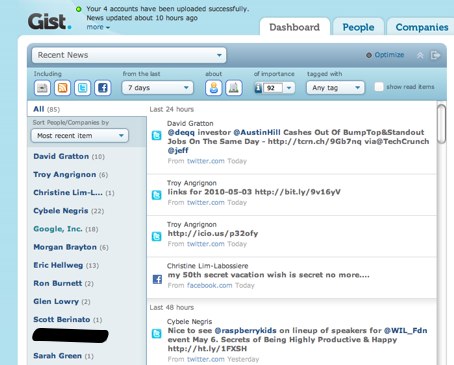454x365 pixels.
Task: Select David Gratton in the people list
Action: click(69, 156)
